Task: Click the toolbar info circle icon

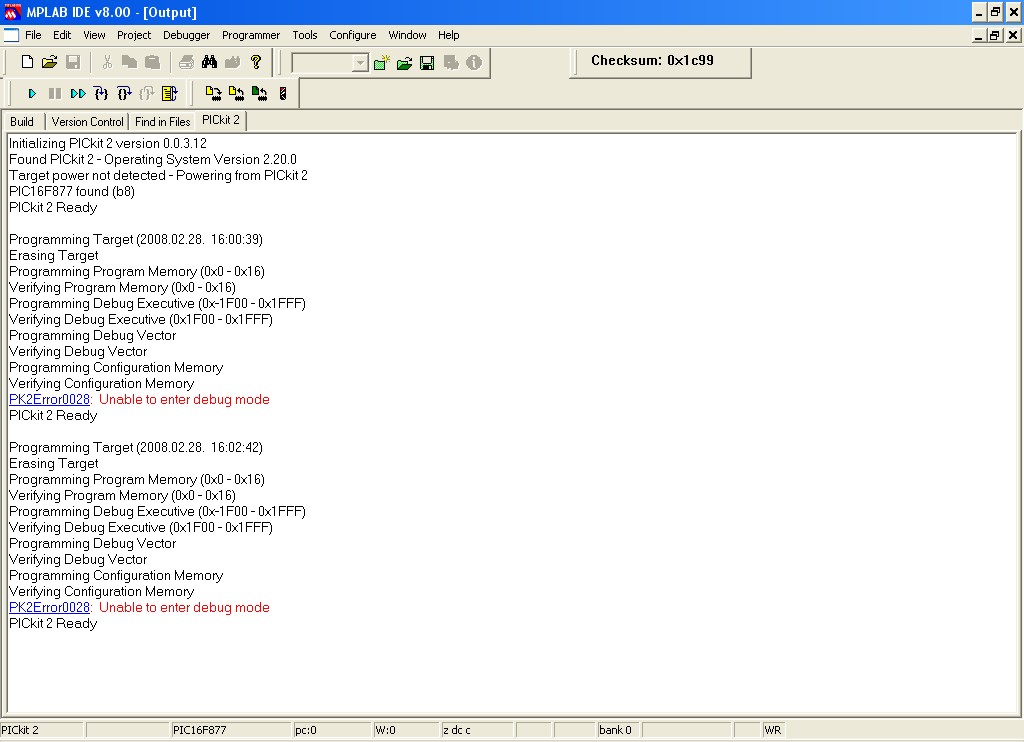Action: [x=474, y=63]
